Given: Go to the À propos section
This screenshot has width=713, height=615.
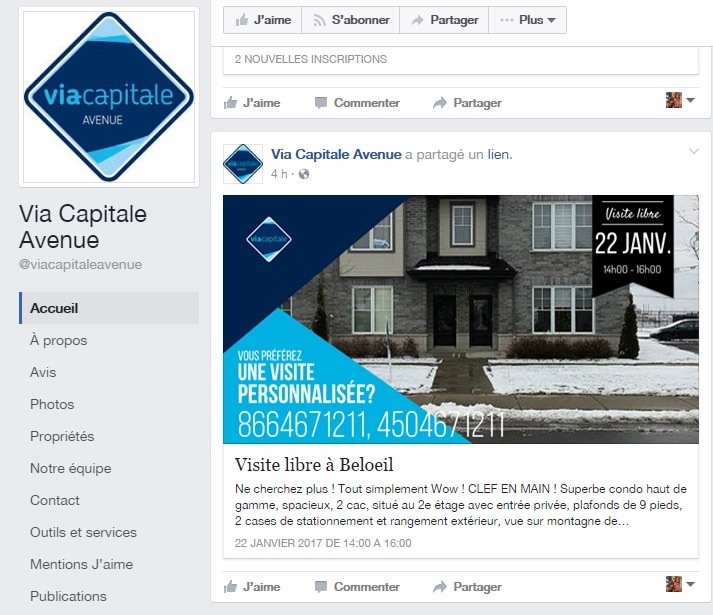Looking at the screenshot, I should pos(59,340).
